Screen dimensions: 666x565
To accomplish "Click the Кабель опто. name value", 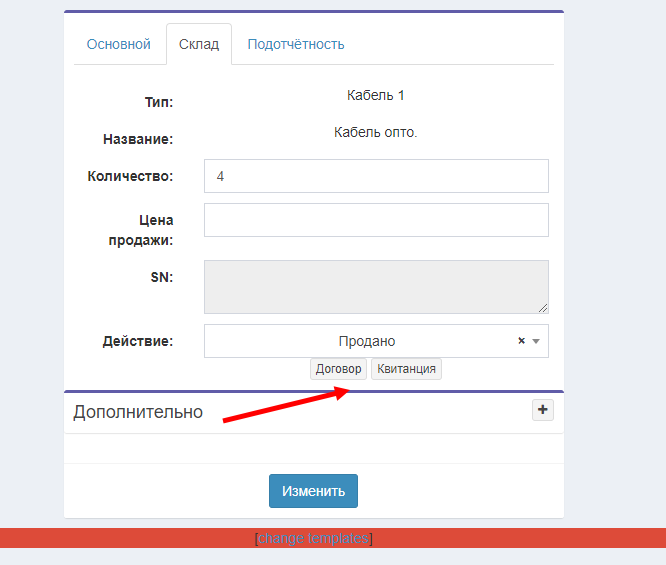I will 375,132.
